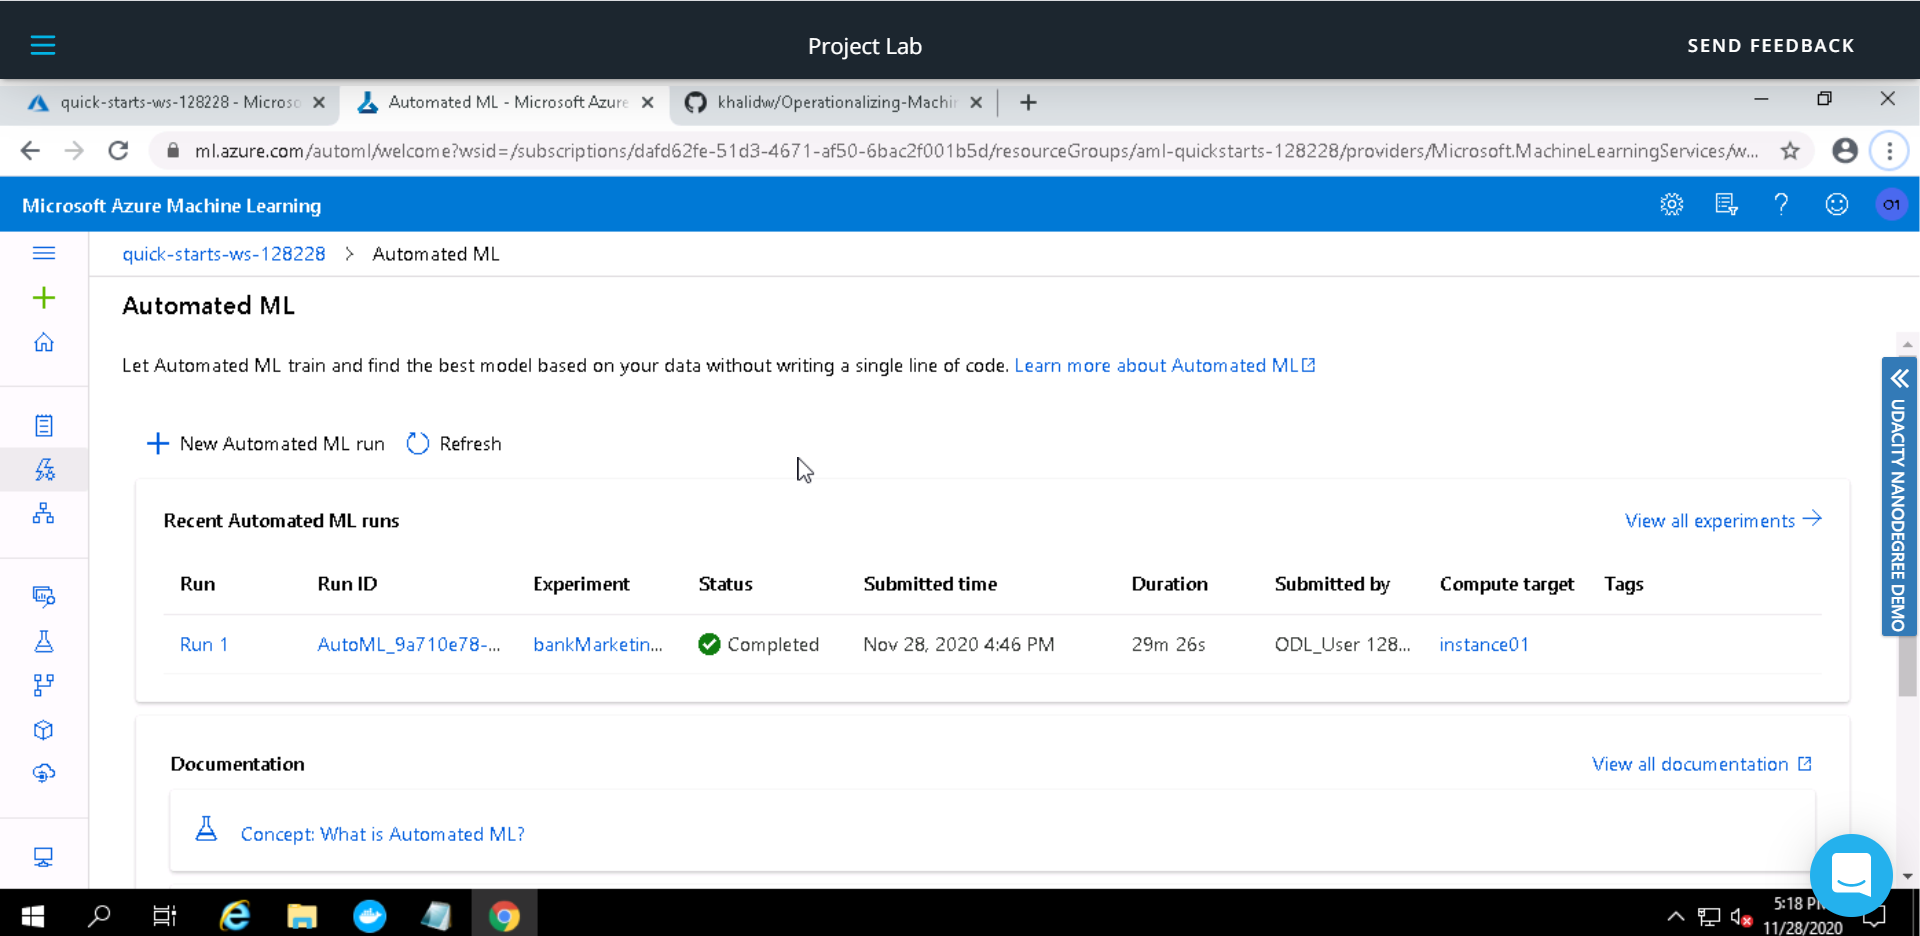
Task: Open run ID AutoML_9a710e78 link
Action: pos(409,645)
